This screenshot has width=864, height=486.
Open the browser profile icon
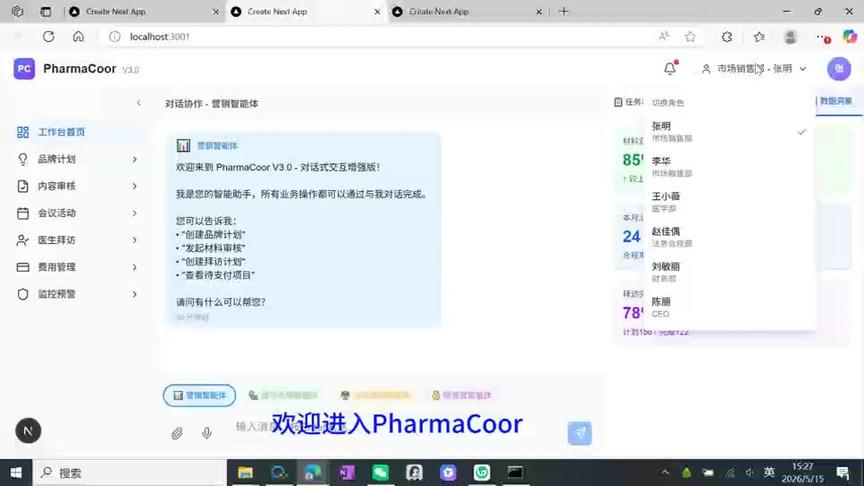[790, 36]
